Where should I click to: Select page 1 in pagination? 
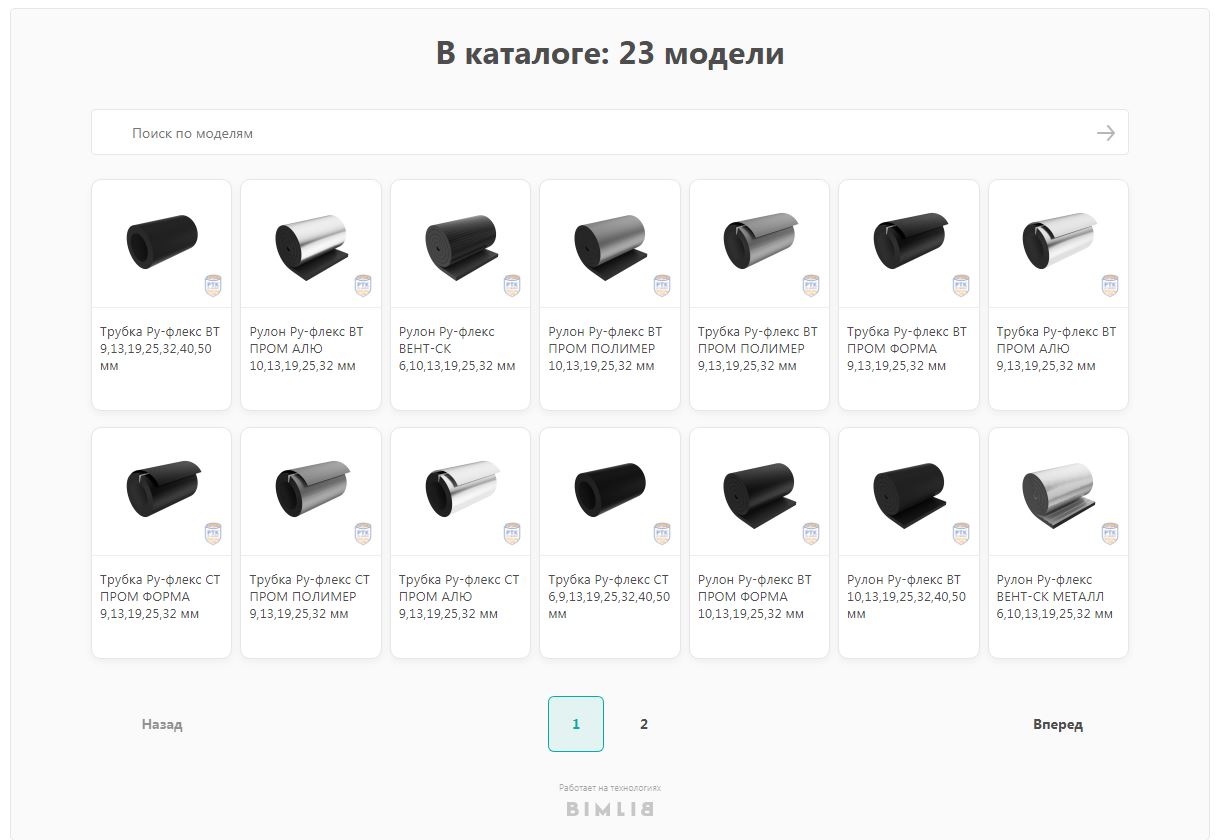[576, 724]
